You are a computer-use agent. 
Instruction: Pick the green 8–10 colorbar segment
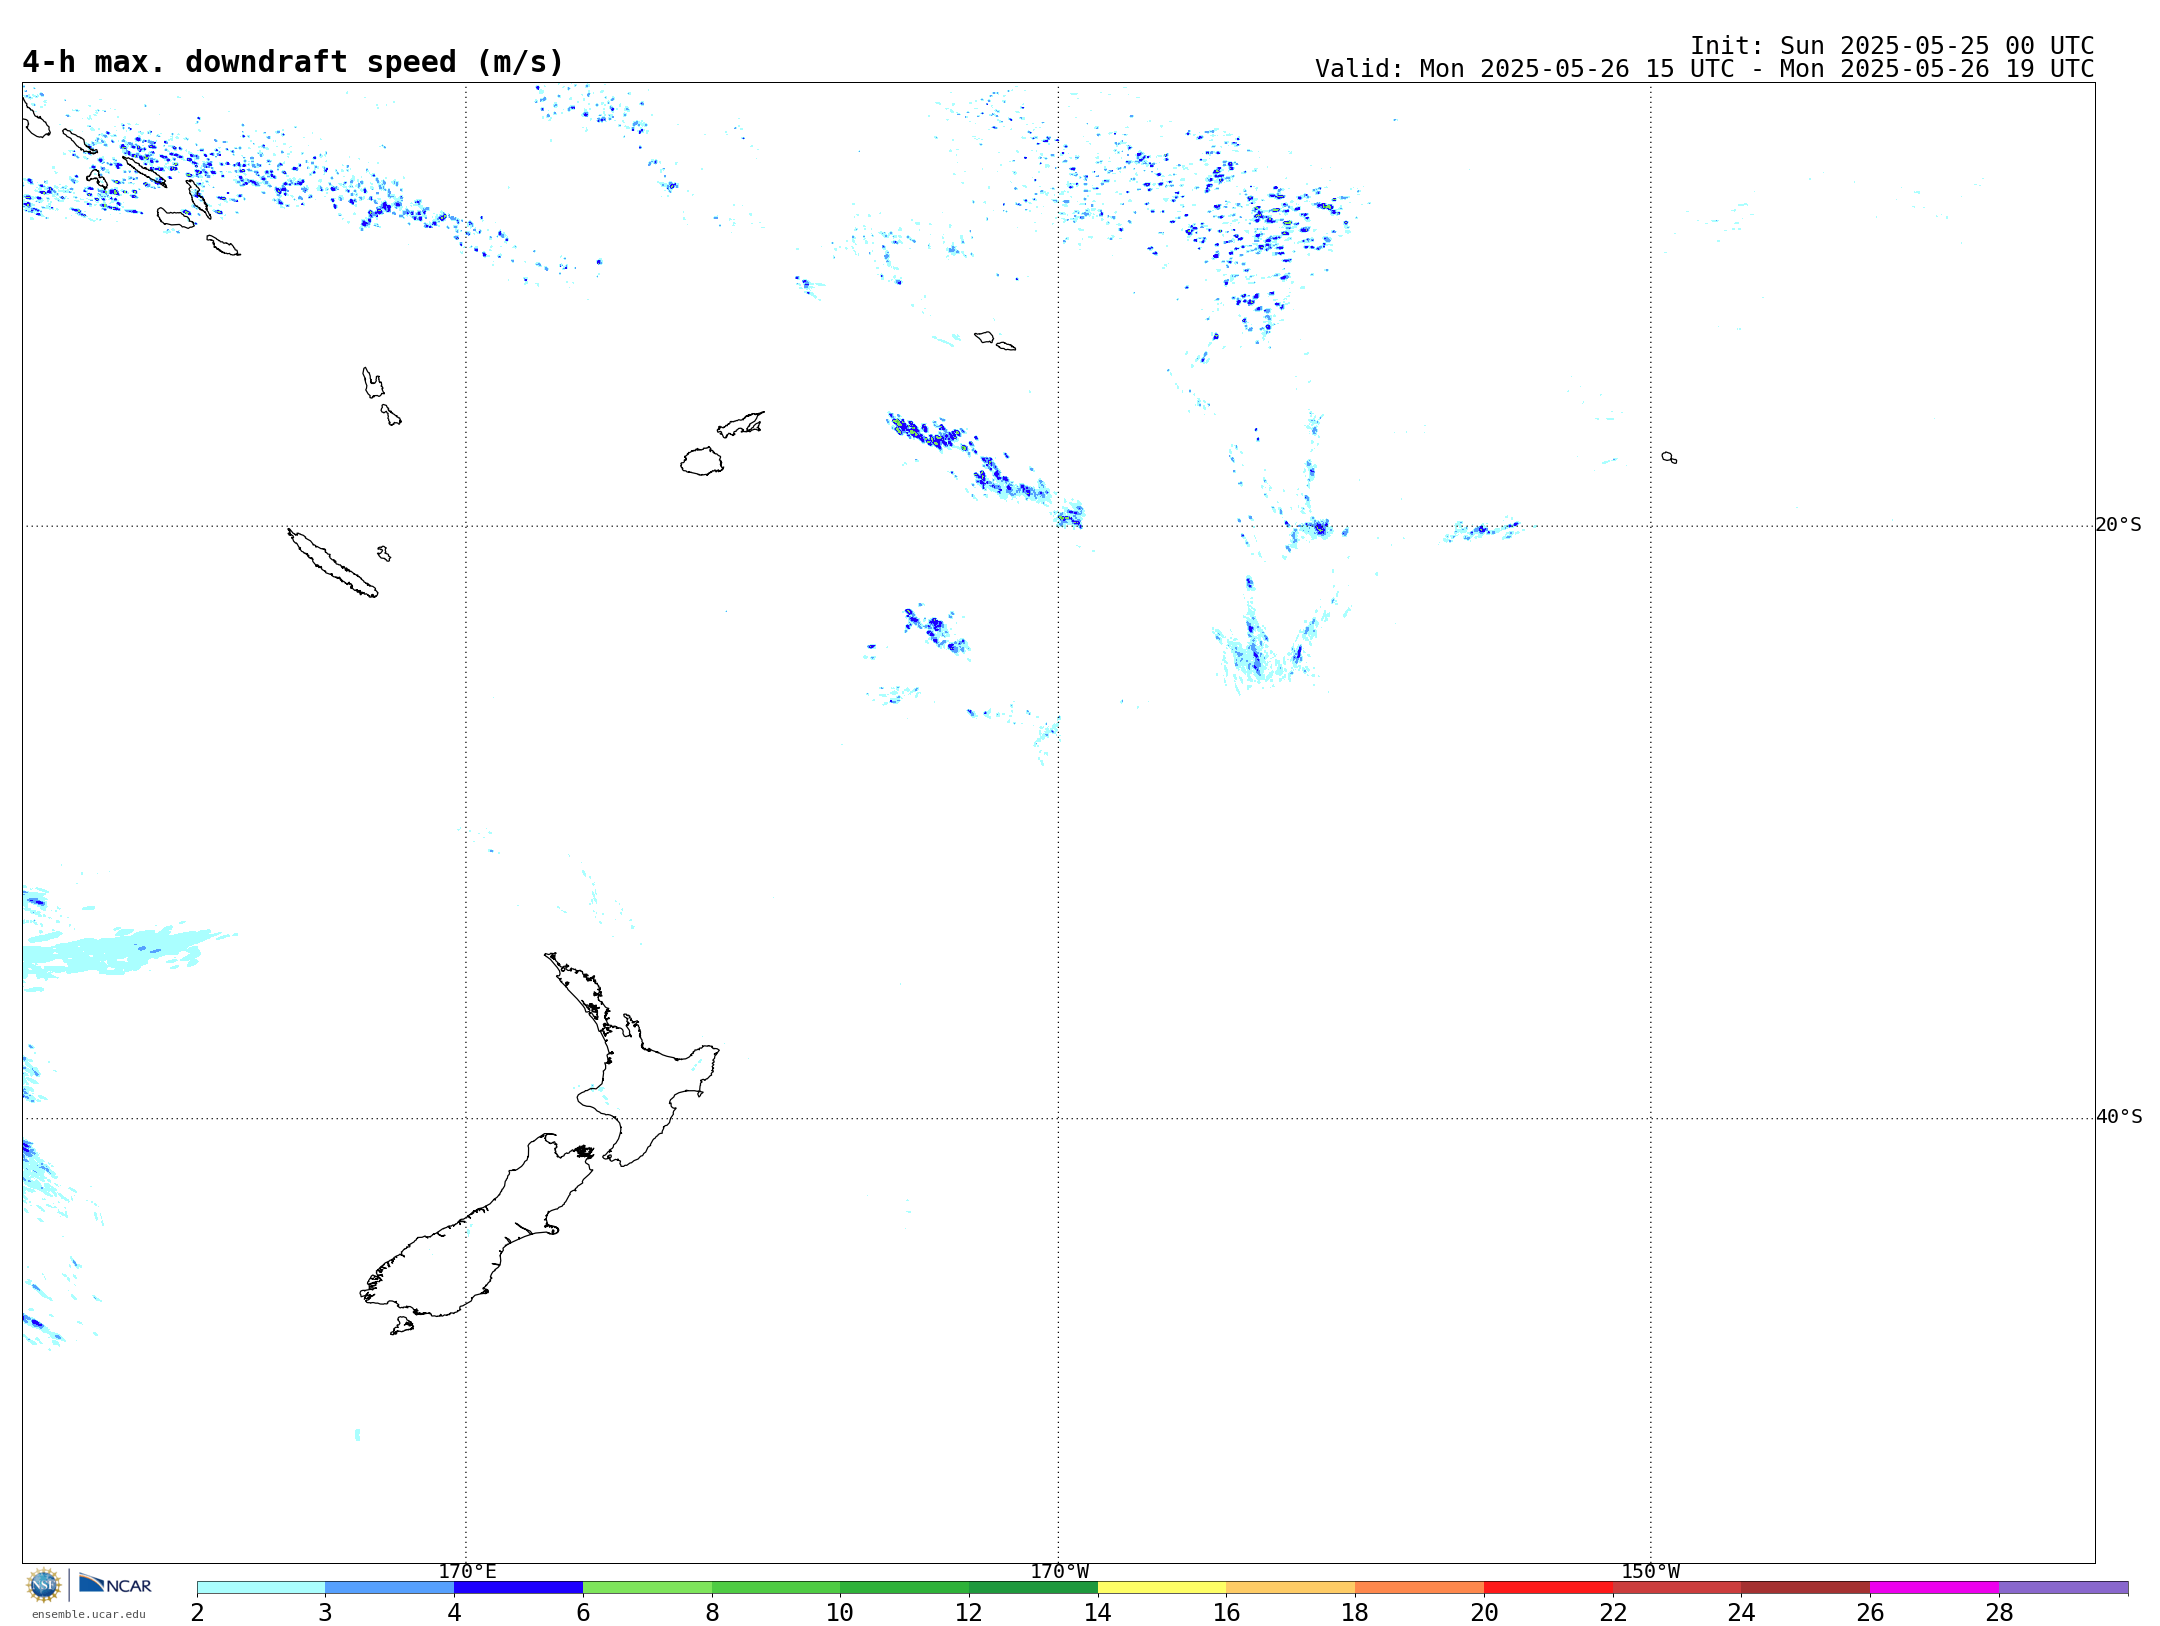776,1588
